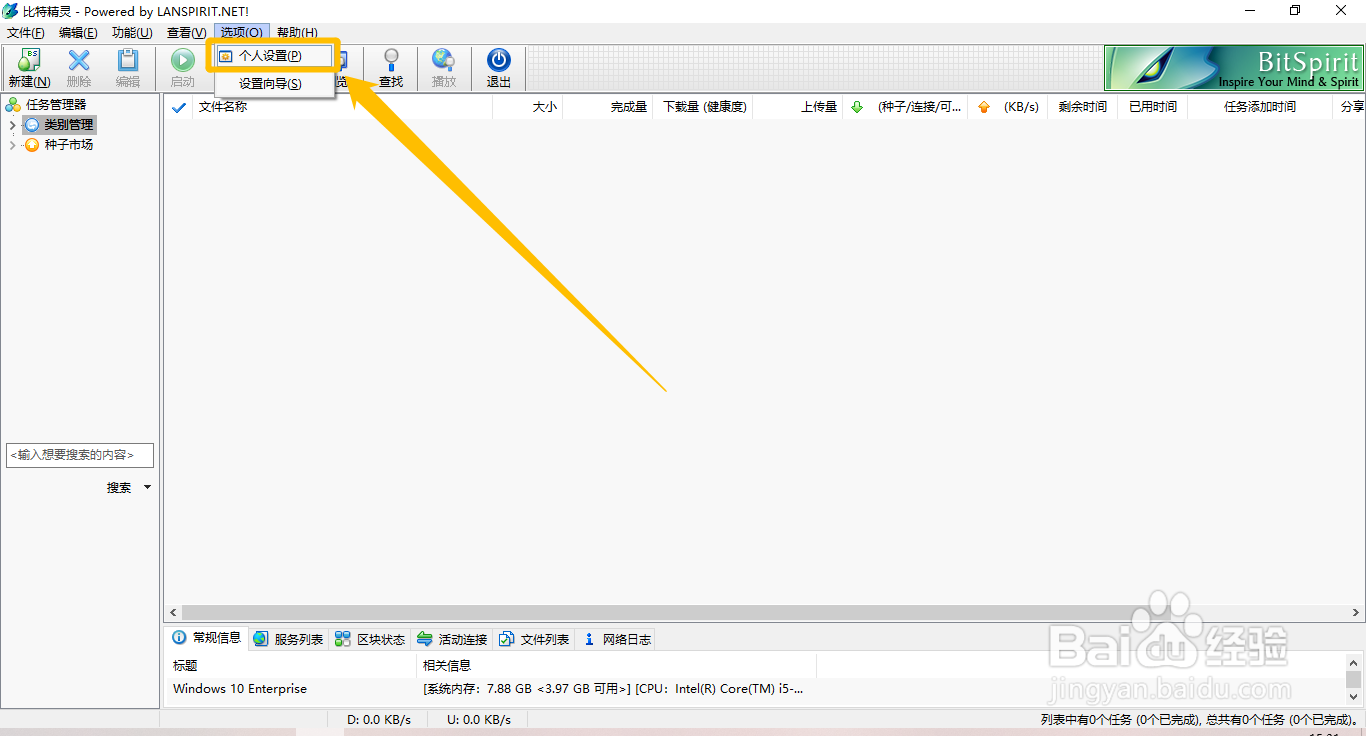Viewport: 1366px width, 736px height.
Task: Expand the 类别管理 tree node arrow
Action: (12, 125)
